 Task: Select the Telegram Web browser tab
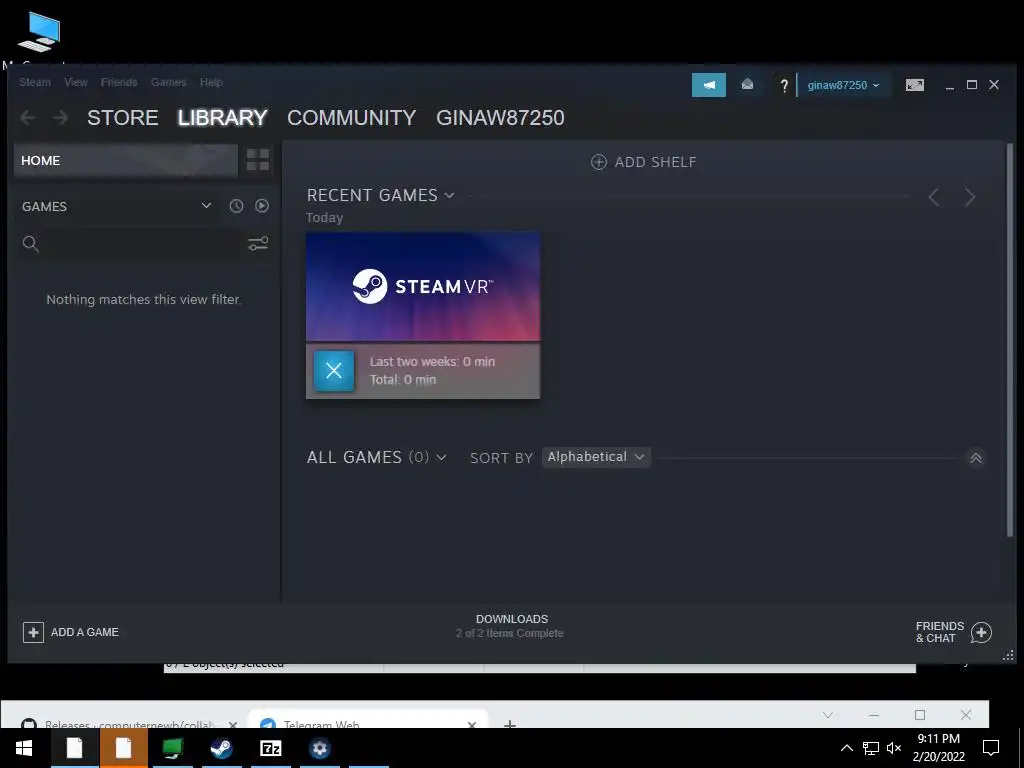(368, 720)
